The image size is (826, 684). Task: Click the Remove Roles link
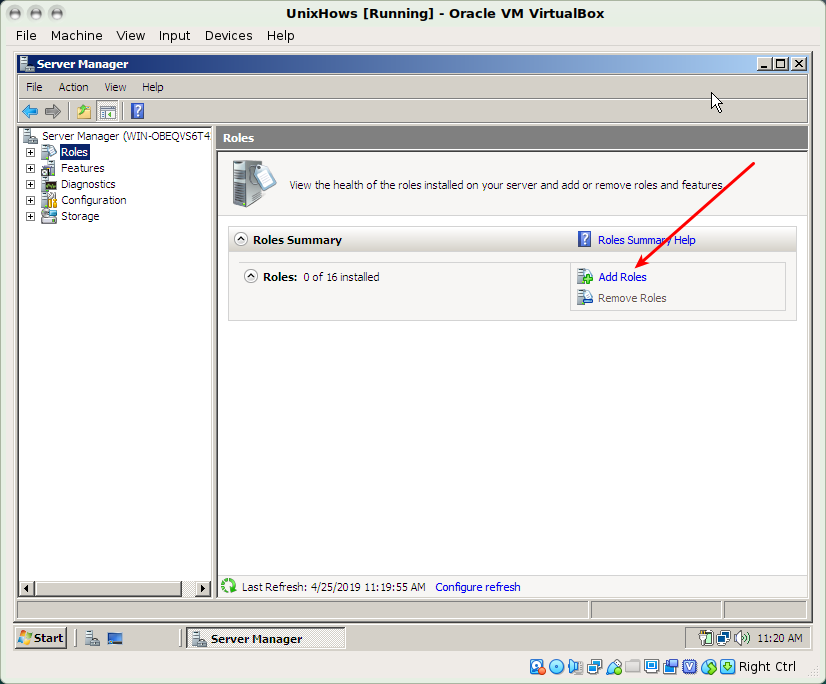click(x=632, y=298)
